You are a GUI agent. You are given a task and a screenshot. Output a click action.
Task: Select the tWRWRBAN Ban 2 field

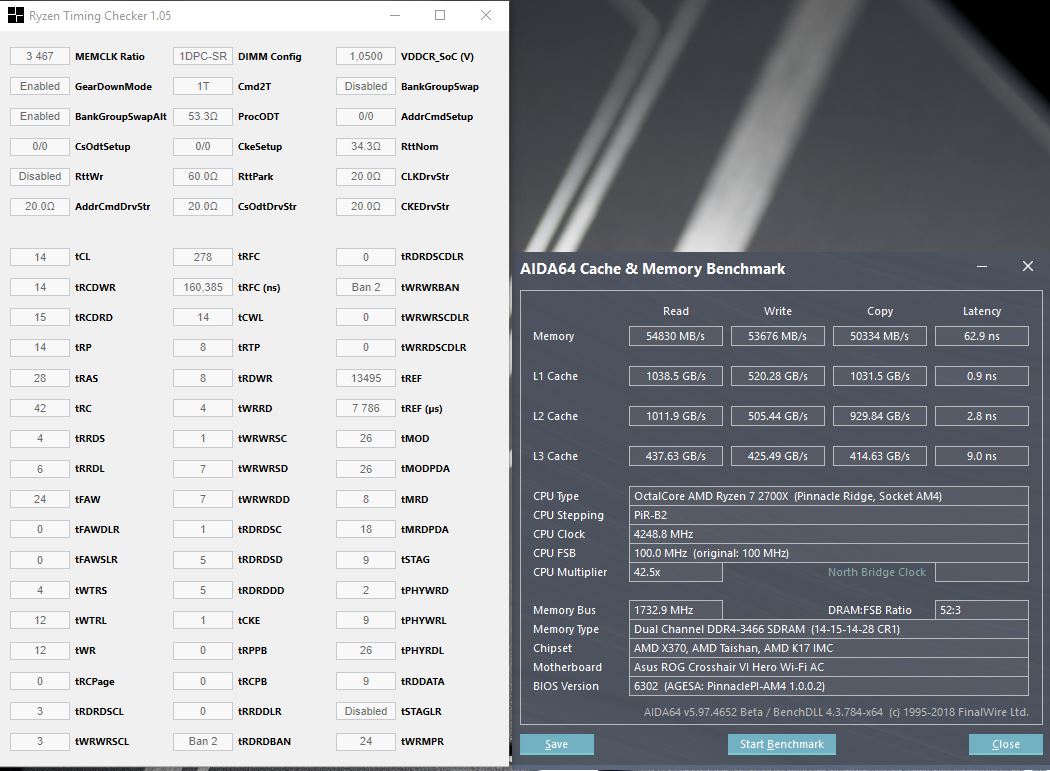point(366,287)
